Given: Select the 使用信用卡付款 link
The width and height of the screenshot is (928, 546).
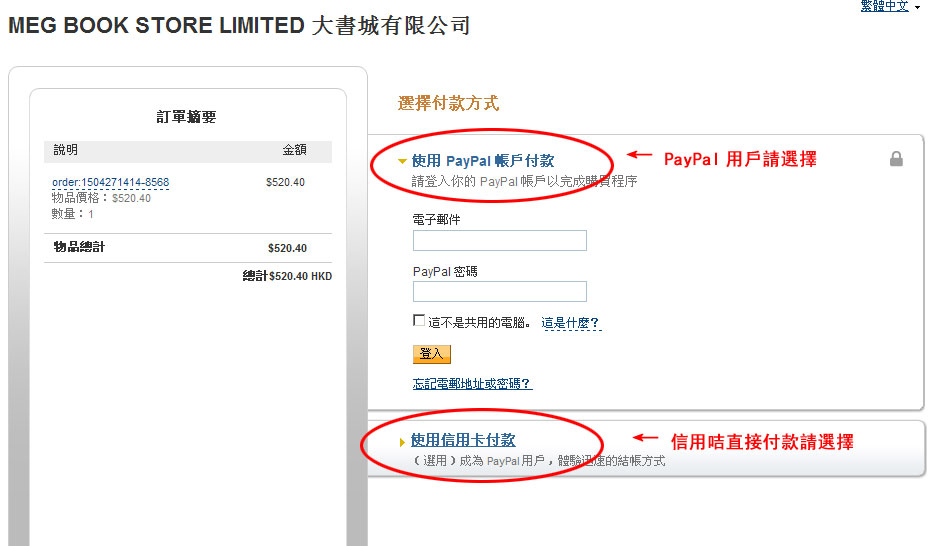Looking at the screenshot, I should pos(463,440).
